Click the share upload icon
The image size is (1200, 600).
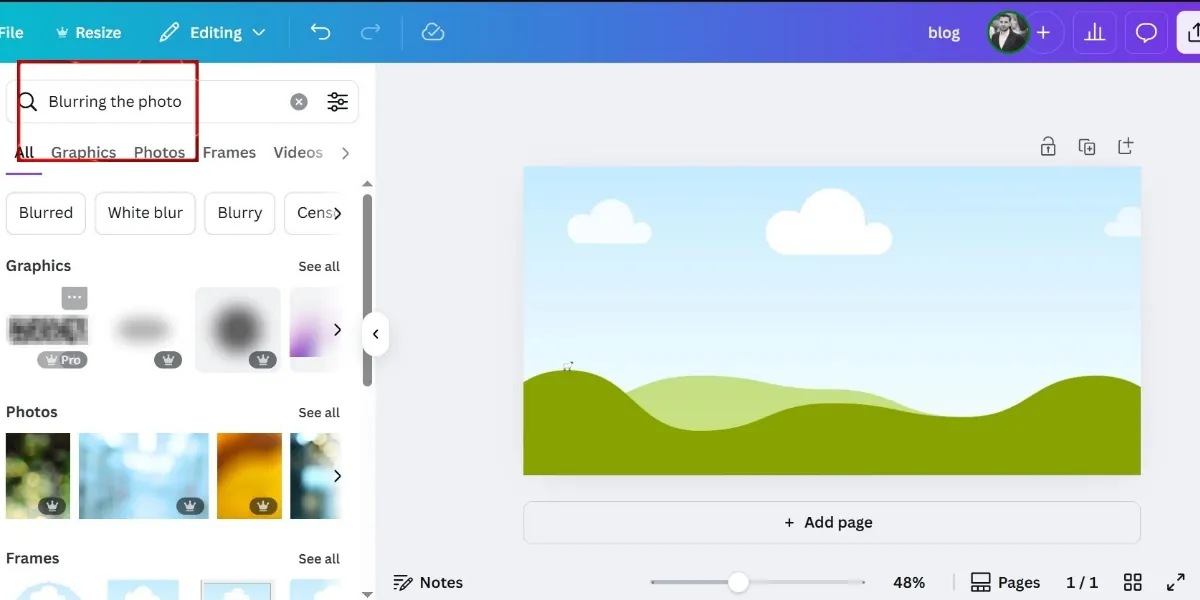click(1192, 33)
